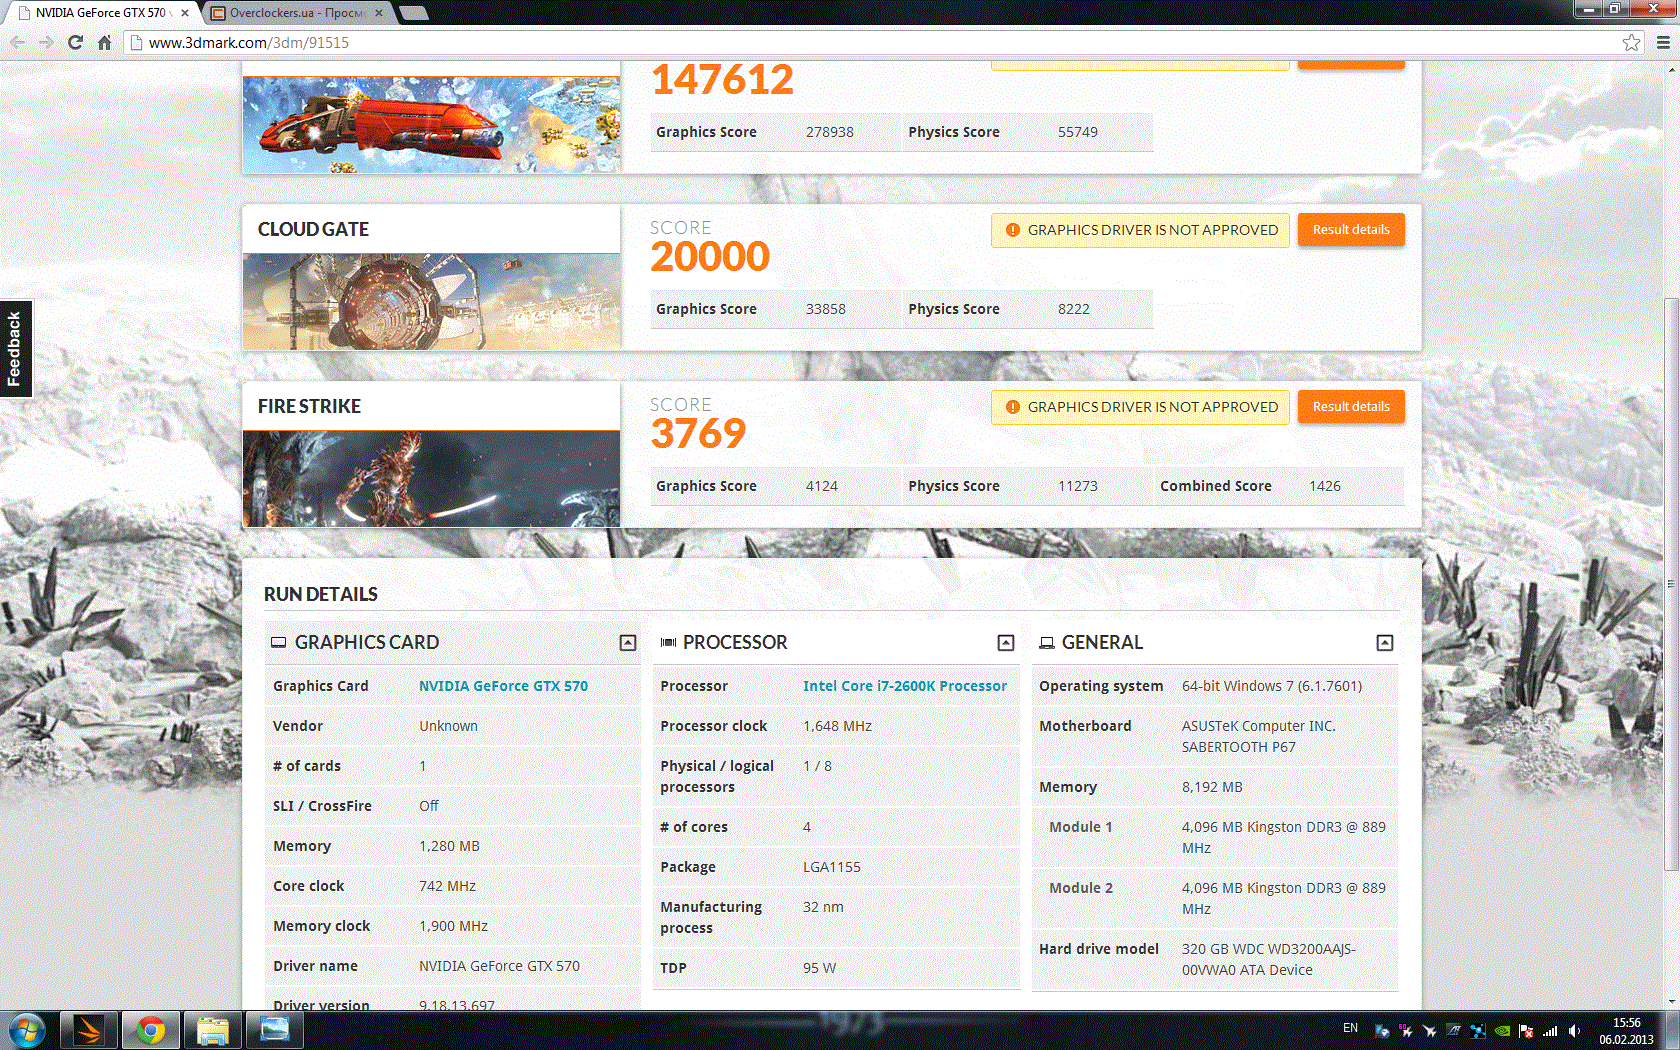
Task: Go to the browser home page
Action: [x=104, y=42]
